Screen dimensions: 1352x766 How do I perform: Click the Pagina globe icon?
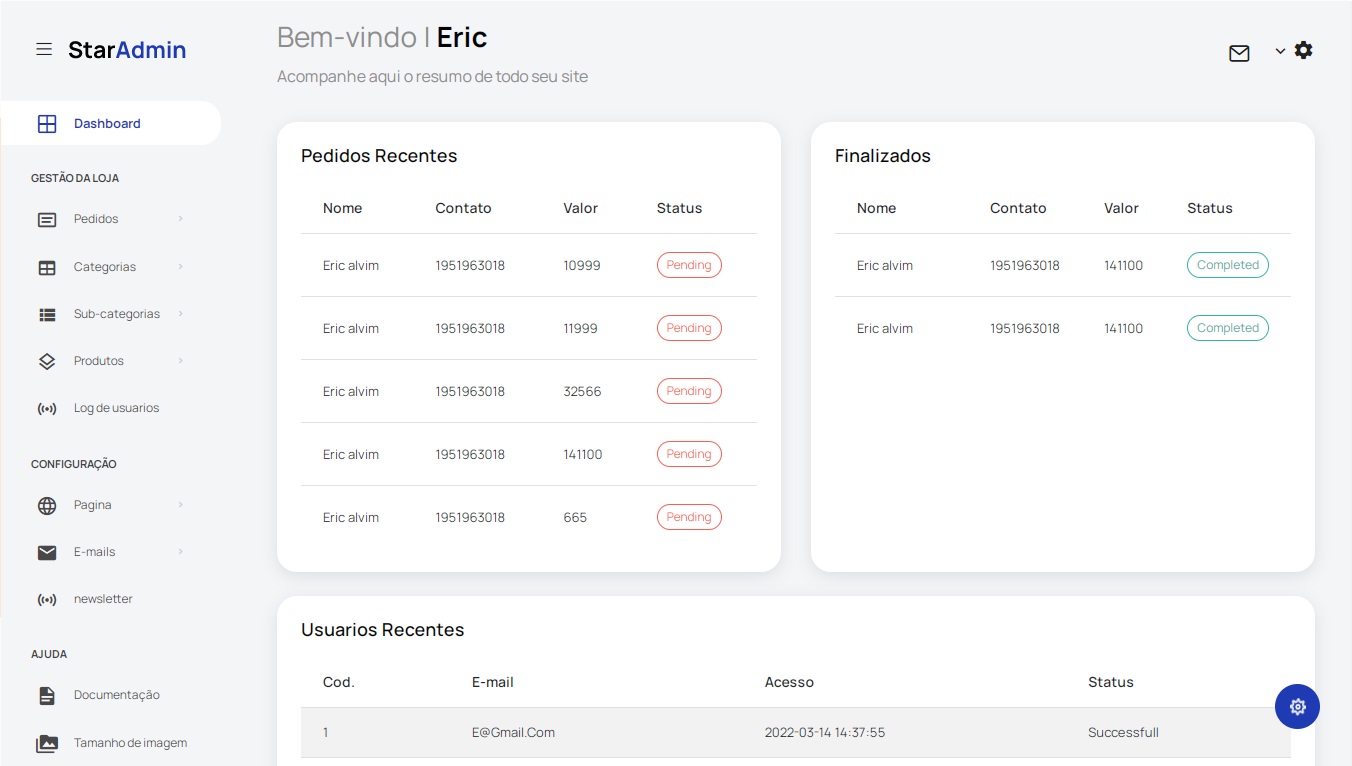47,505
